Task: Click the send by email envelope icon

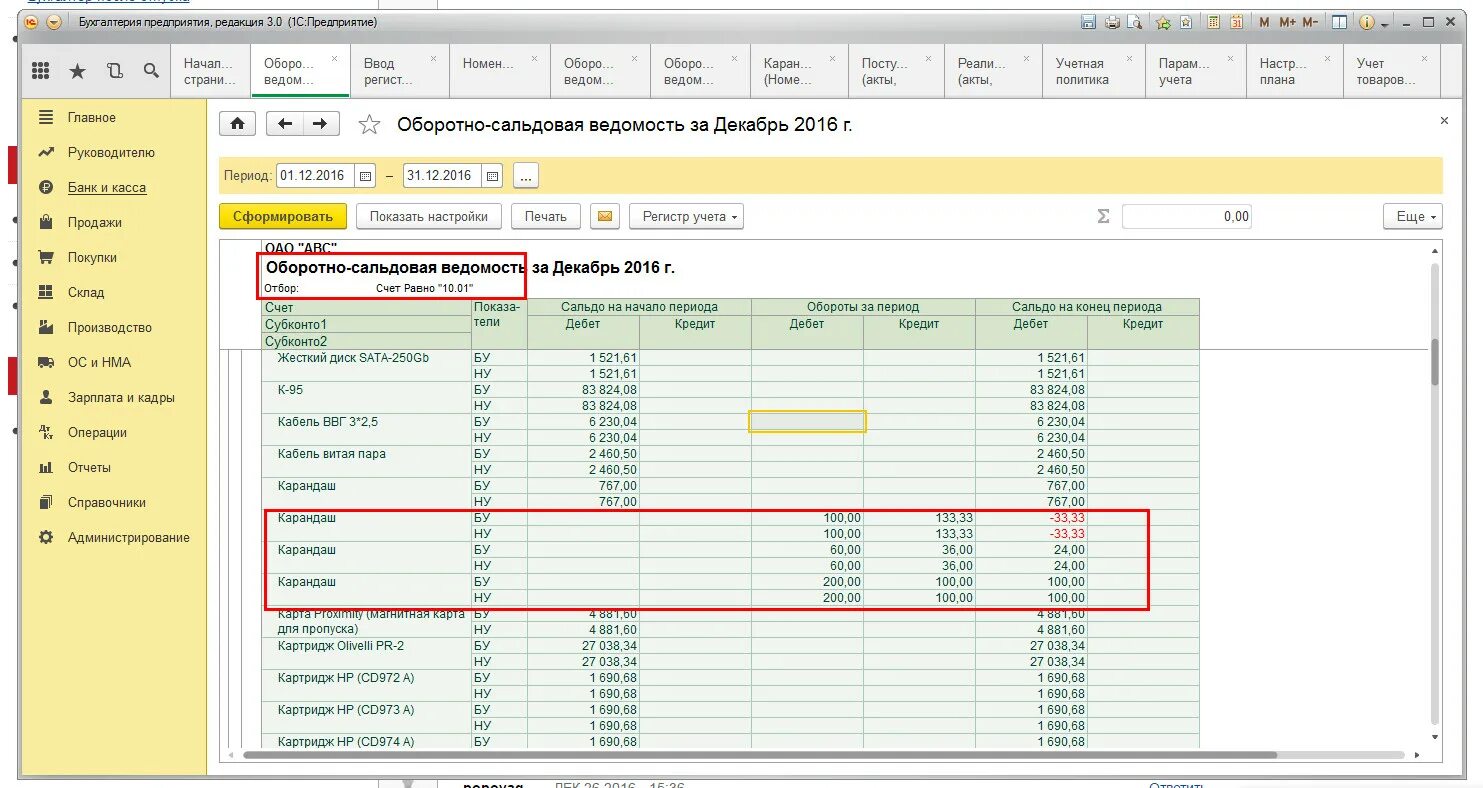Action: click(x=605, y=216)
